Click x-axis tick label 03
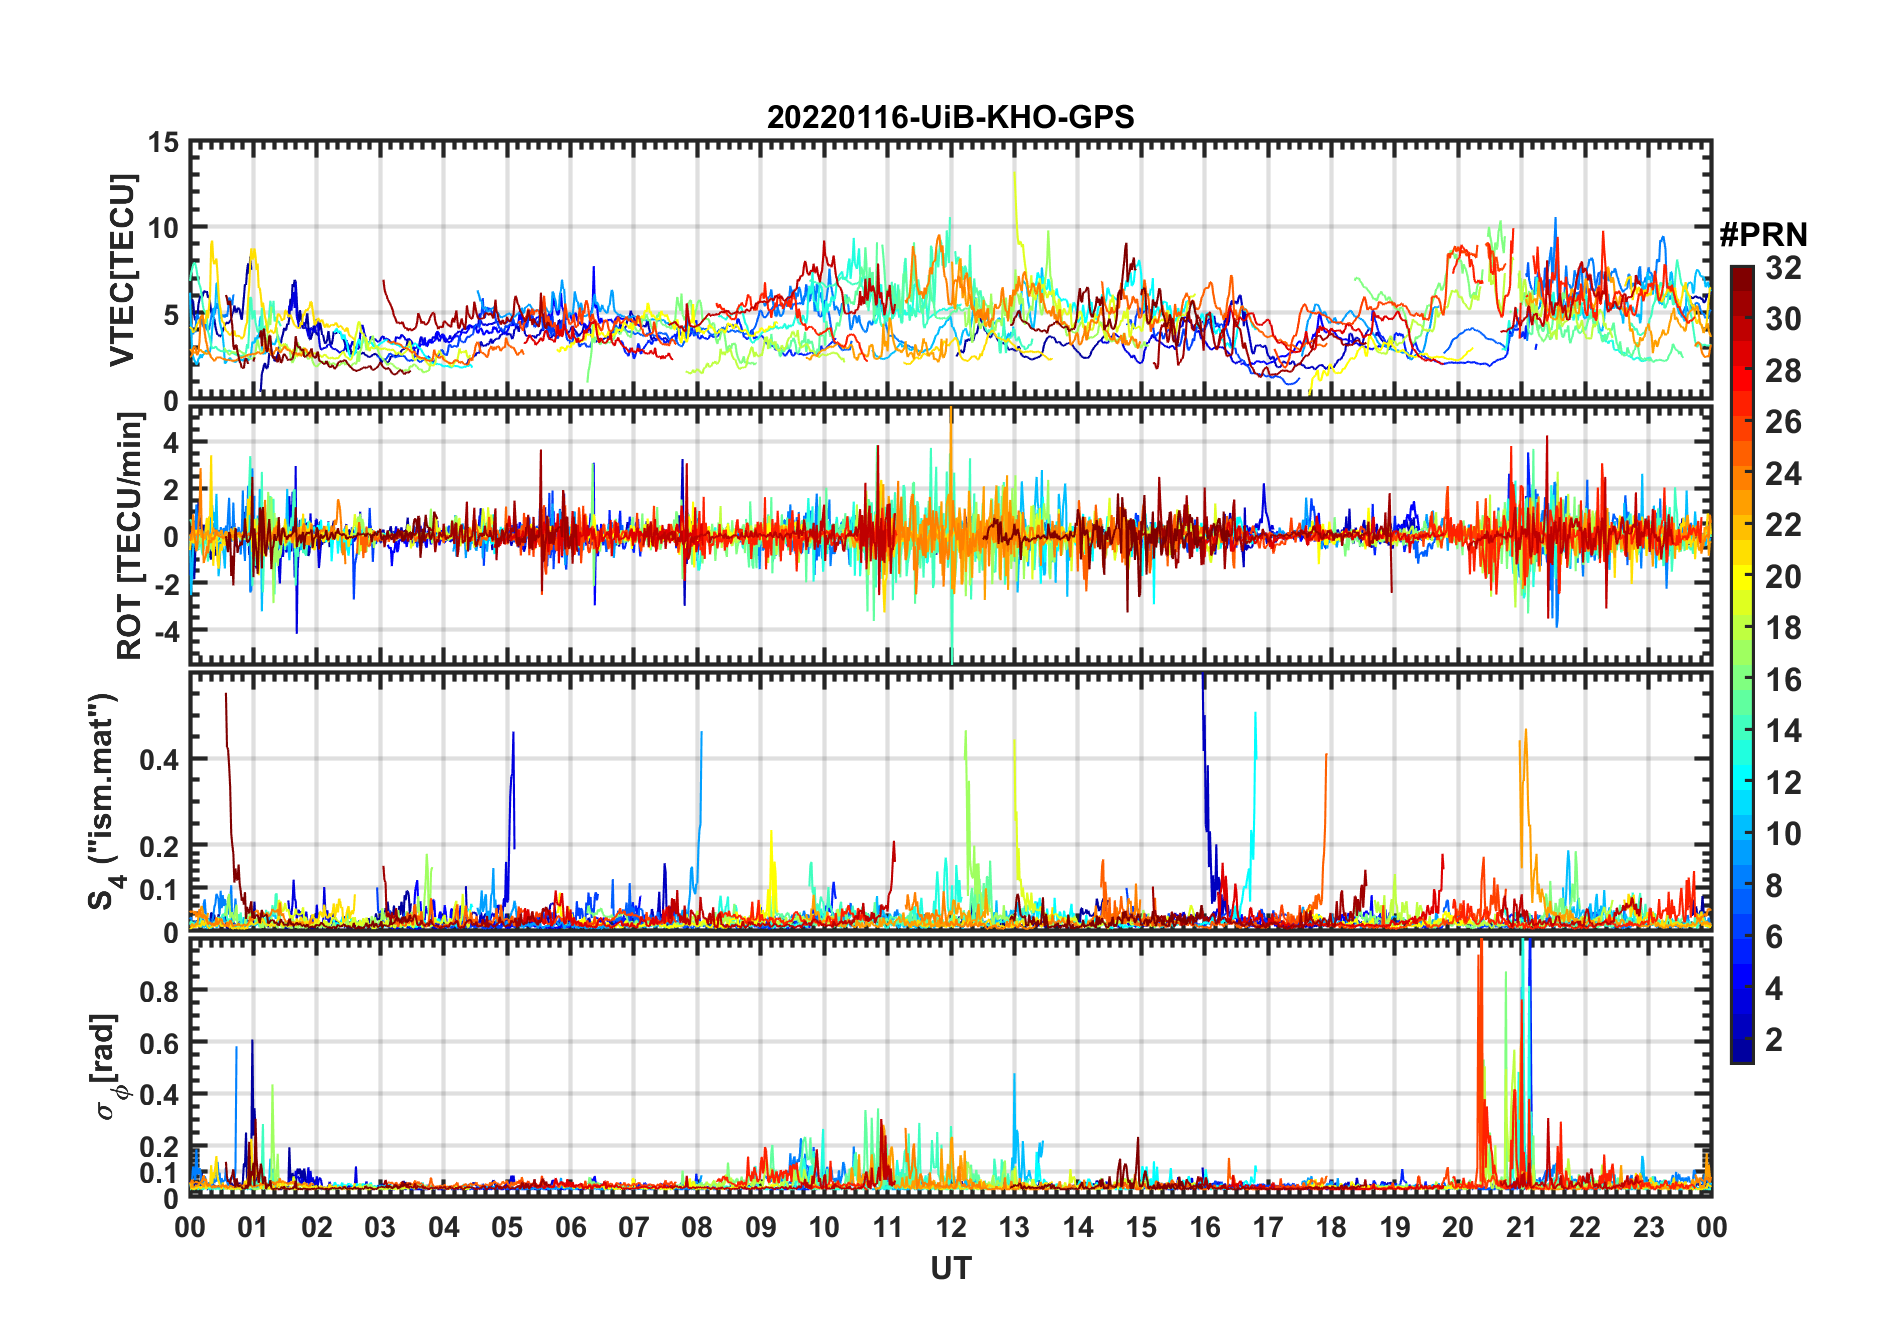 click(x=380, y=1227)
